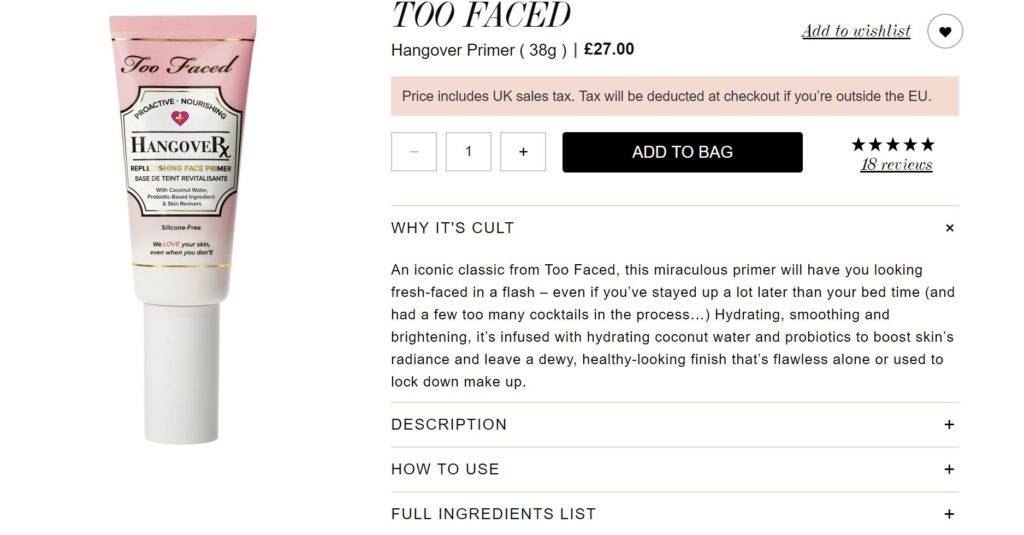Expand How To Use plus icon
1024x535 pixels.
[x=949, y=469]
